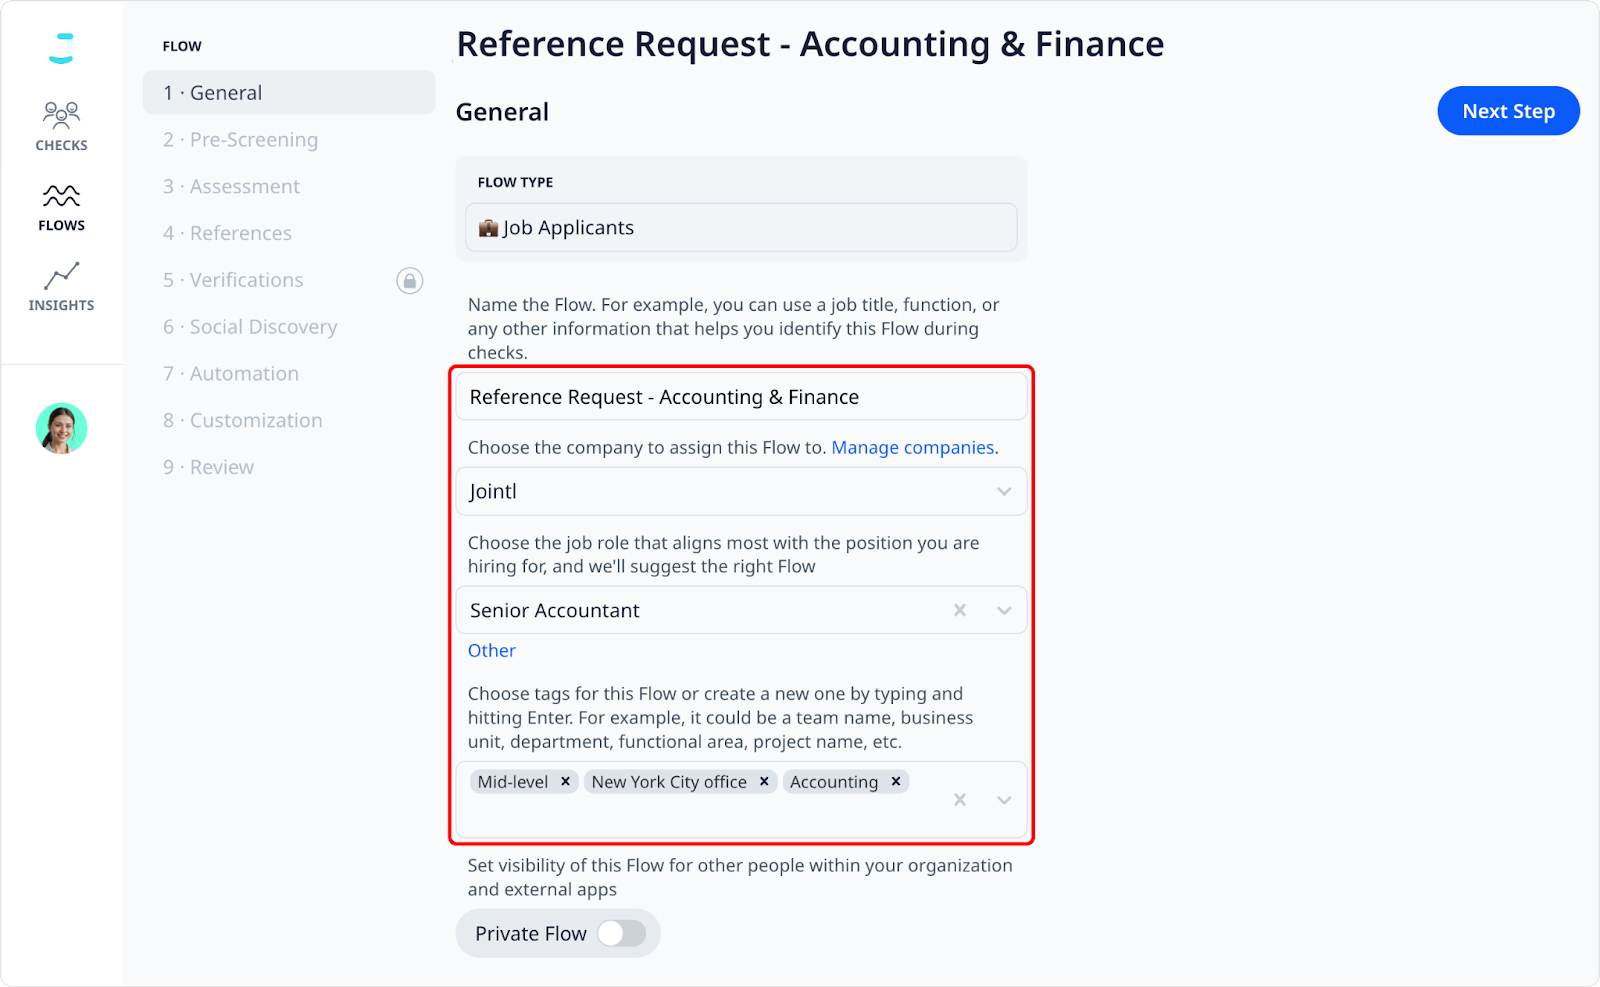This screenshot has width=1600, height=987.
Task: Toggle the Private Flow switch
Action: click(x=622, y=933)
